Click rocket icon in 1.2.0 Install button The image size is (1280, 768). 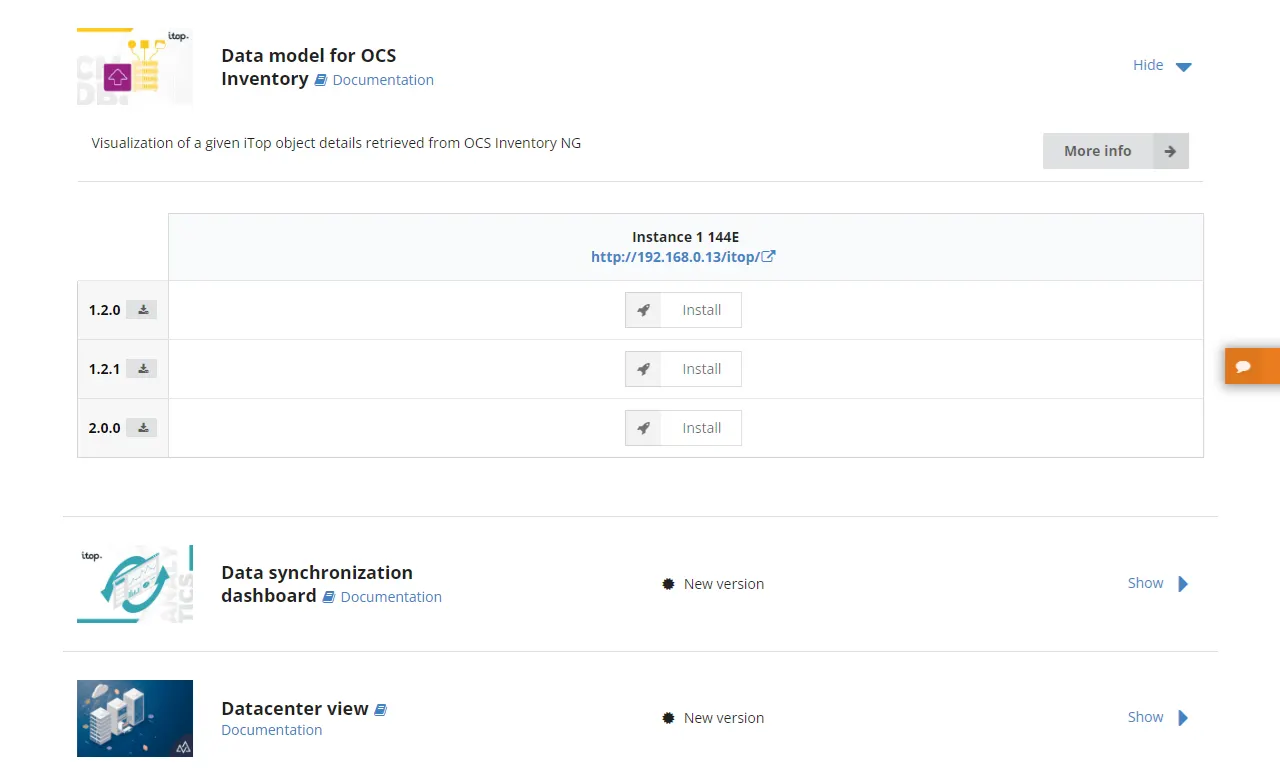pos(643,310)
